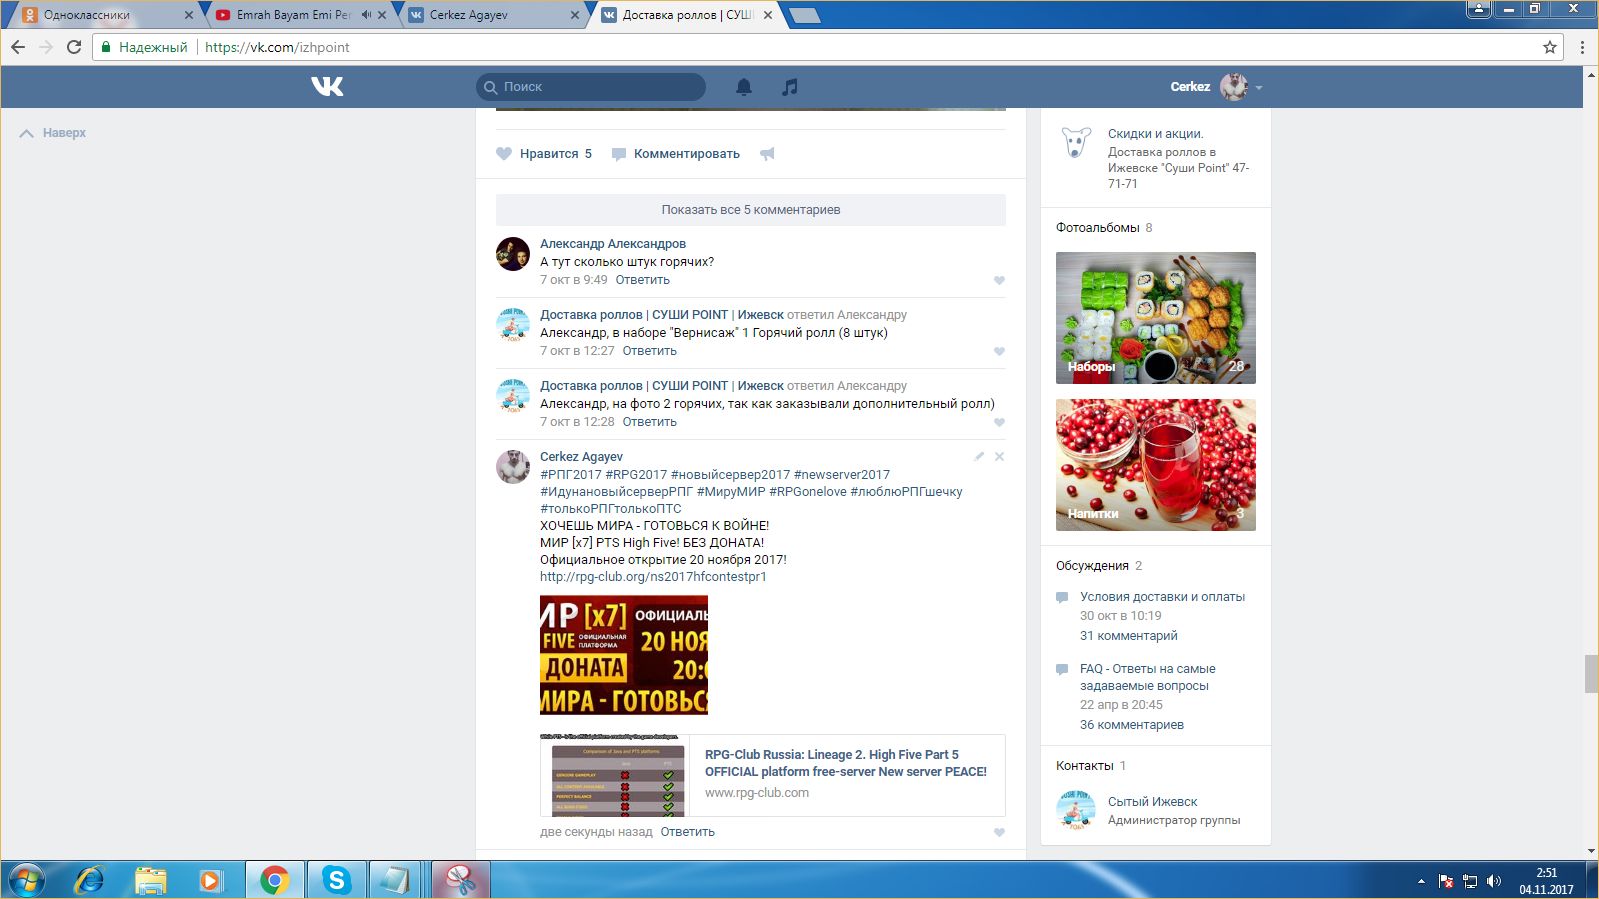Viewport: 1599px width, 899px height.
Task: Open the Наборы photo album thumbnail
Action: (1155, 318)
